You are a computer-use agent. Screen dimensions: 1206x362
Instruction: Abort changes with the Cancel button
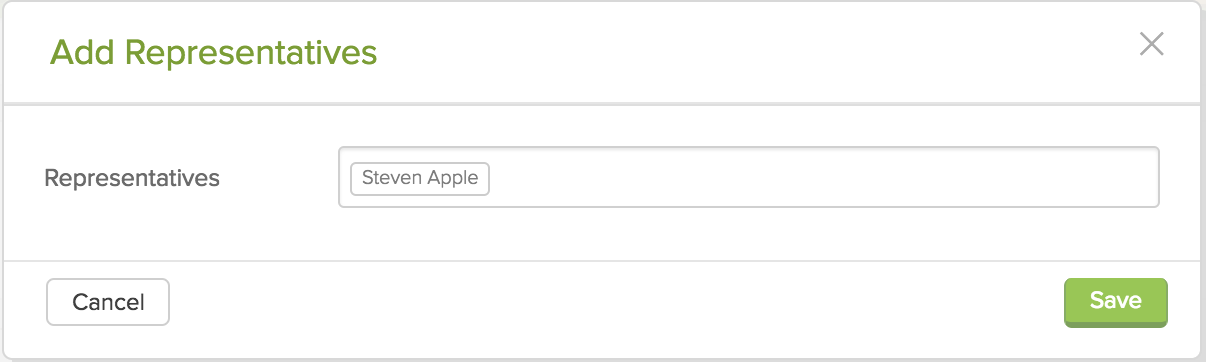[108, 302]
